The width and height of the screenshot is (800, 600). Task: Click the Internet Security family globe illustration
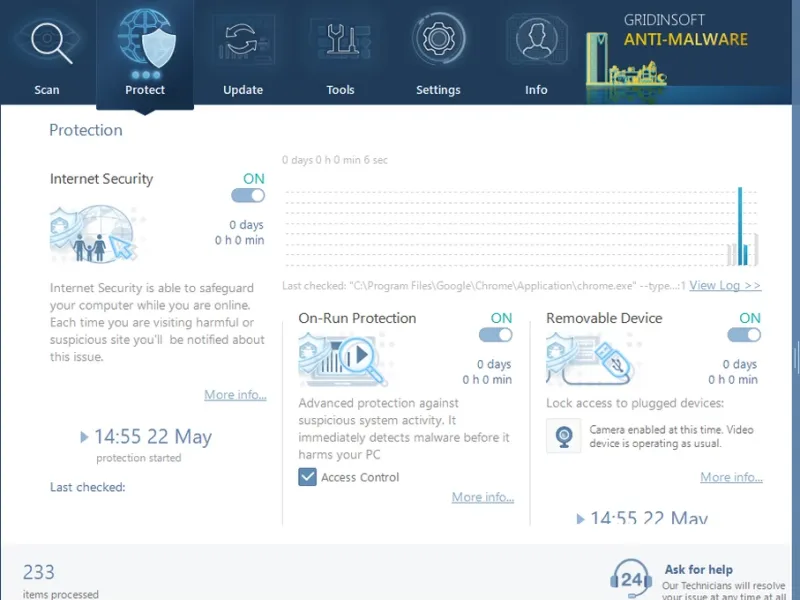[x=93, y=234]
